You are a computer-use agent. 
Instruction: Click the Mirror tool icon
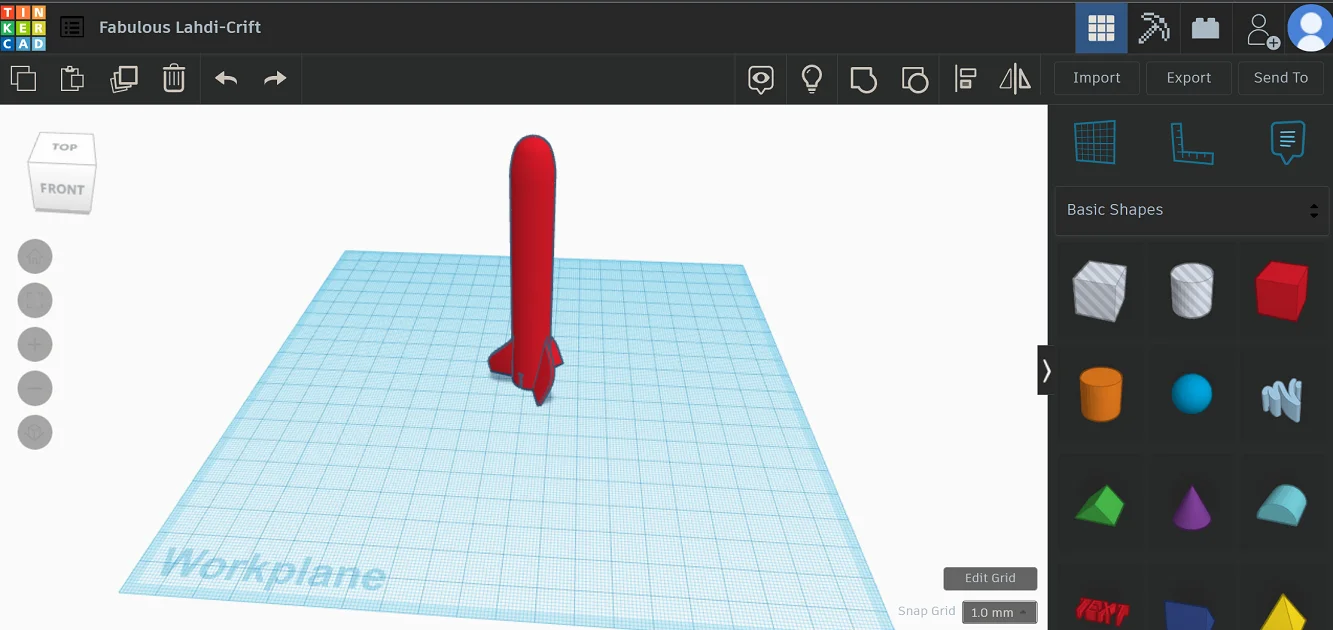coord(1015,78)
